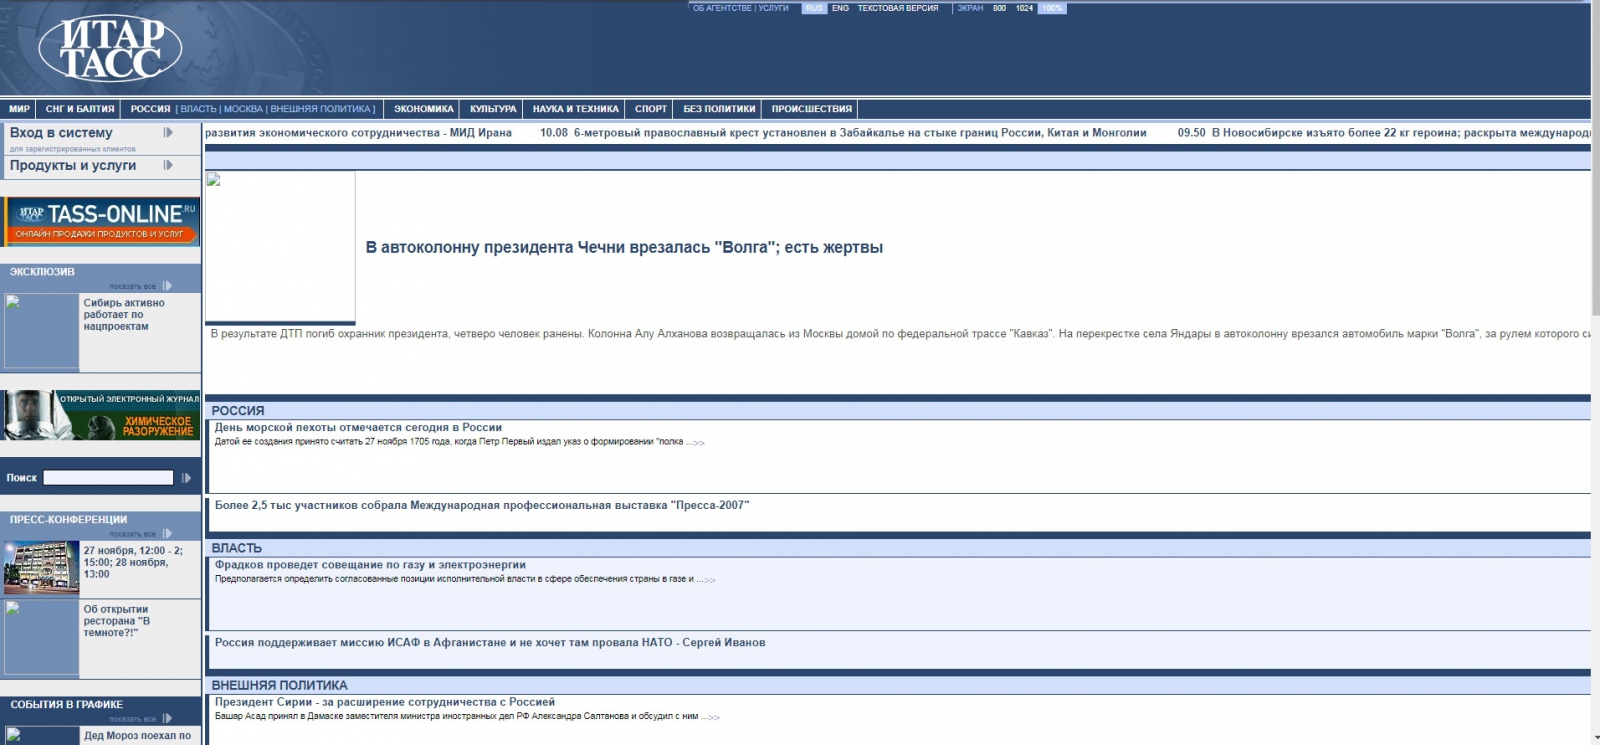Select the ВЛАСТЬ subsection in the nav bar
The width and height of the screenshot is (1600, 745).
pos(198,109)
